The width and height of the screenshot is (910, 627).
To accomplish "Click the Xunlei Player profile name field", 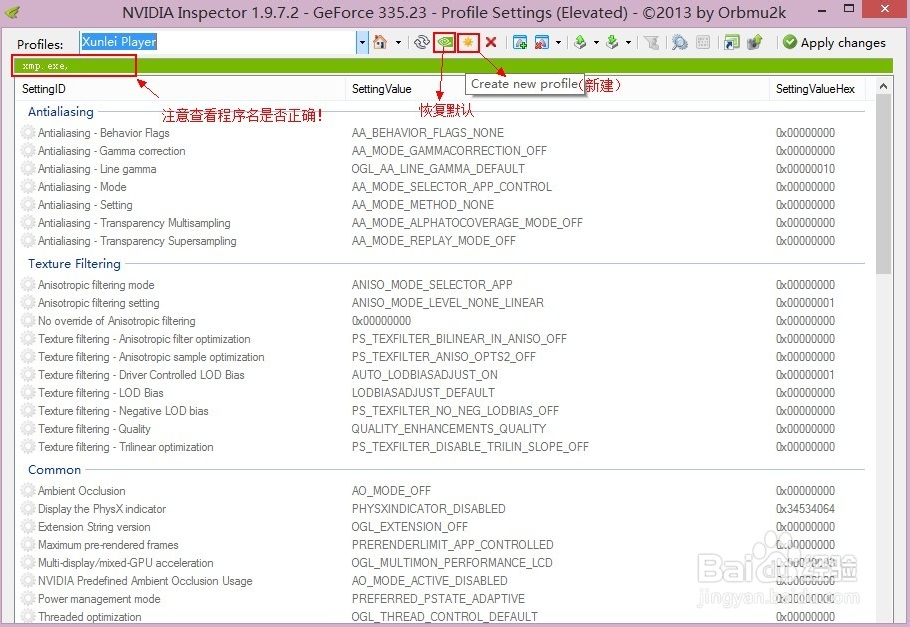I will [218, 42].
